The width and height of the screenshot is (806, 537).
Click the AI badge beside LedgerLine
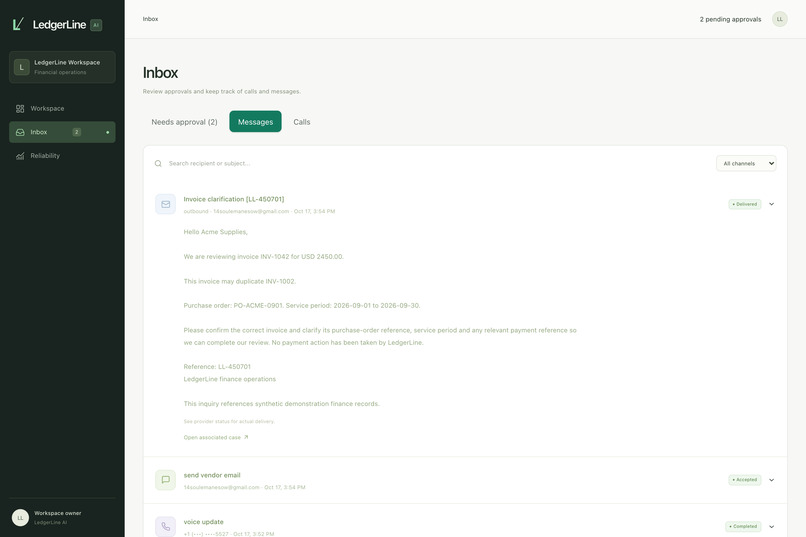point(96,25)
